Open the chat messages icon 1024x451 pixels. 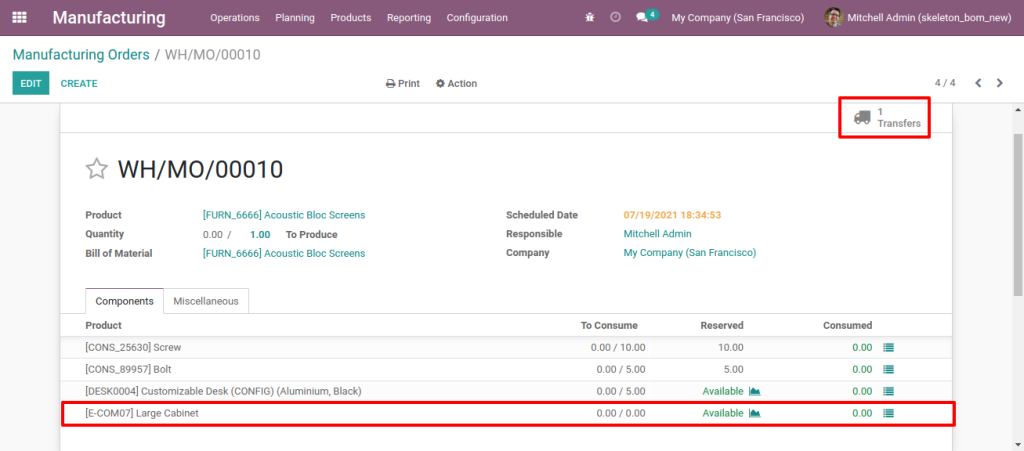coord(643,18)
